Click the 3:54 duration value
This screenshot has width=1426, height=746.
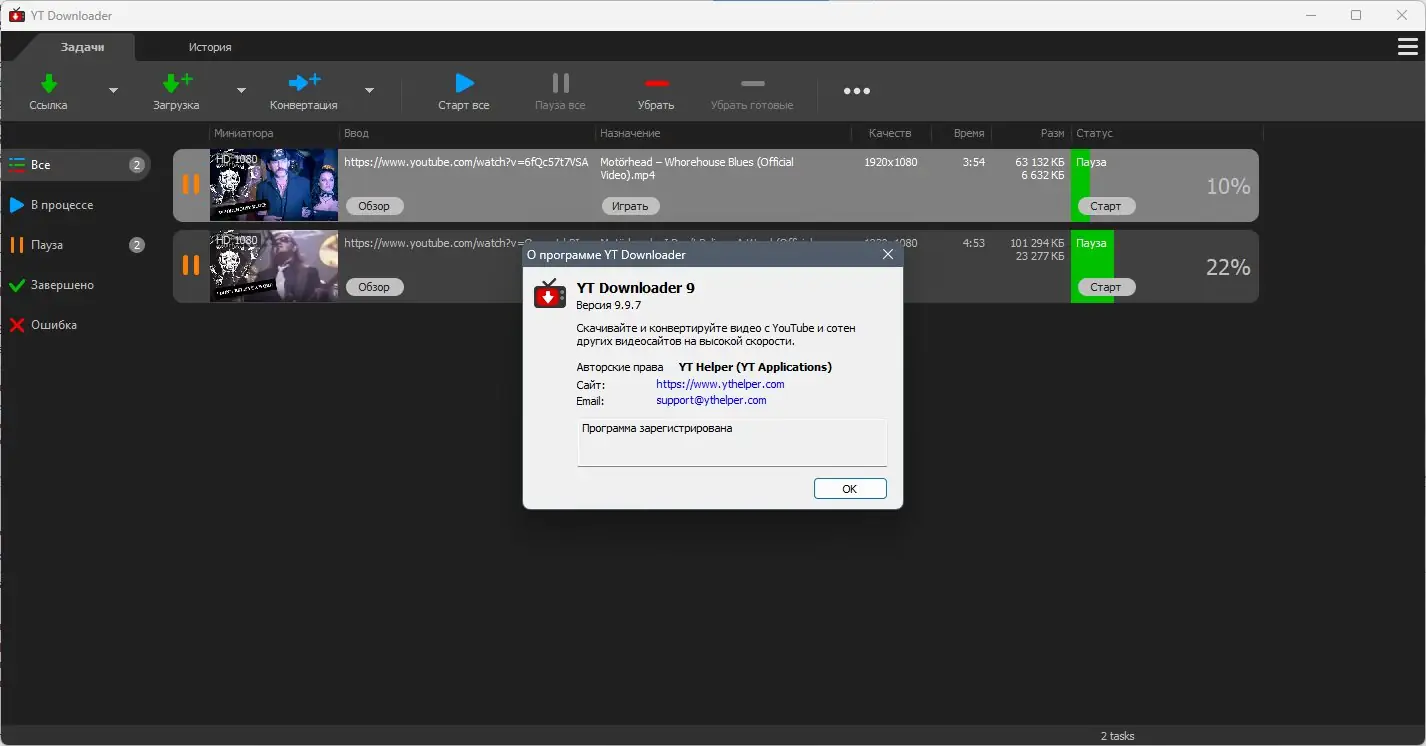[974, 162]
